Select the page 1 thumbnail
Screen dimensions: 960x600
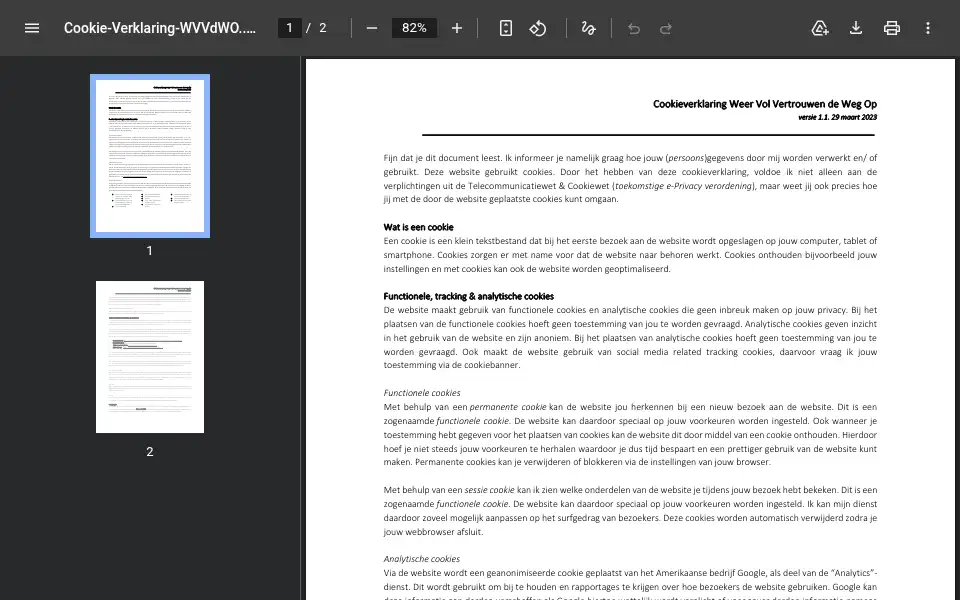[x=150, y=156]
